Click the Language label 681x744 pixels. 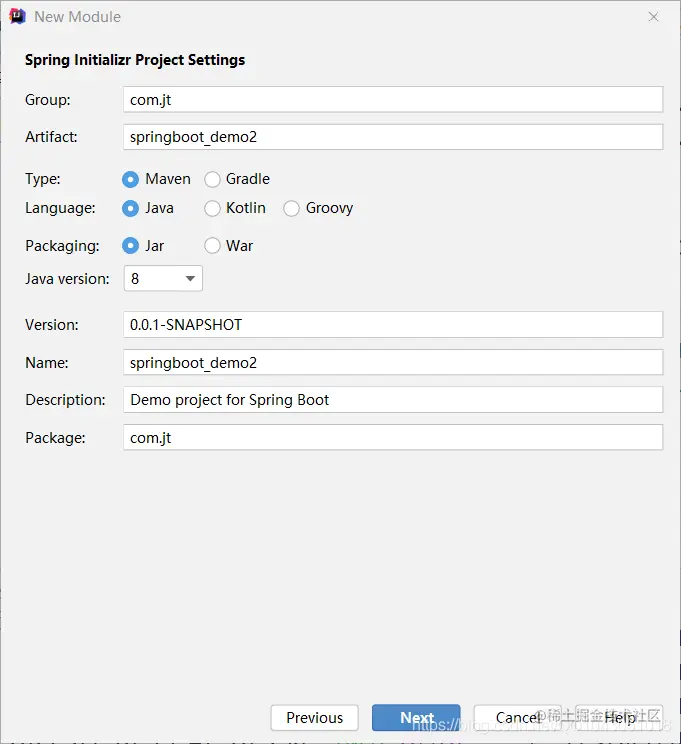(60, 208)
